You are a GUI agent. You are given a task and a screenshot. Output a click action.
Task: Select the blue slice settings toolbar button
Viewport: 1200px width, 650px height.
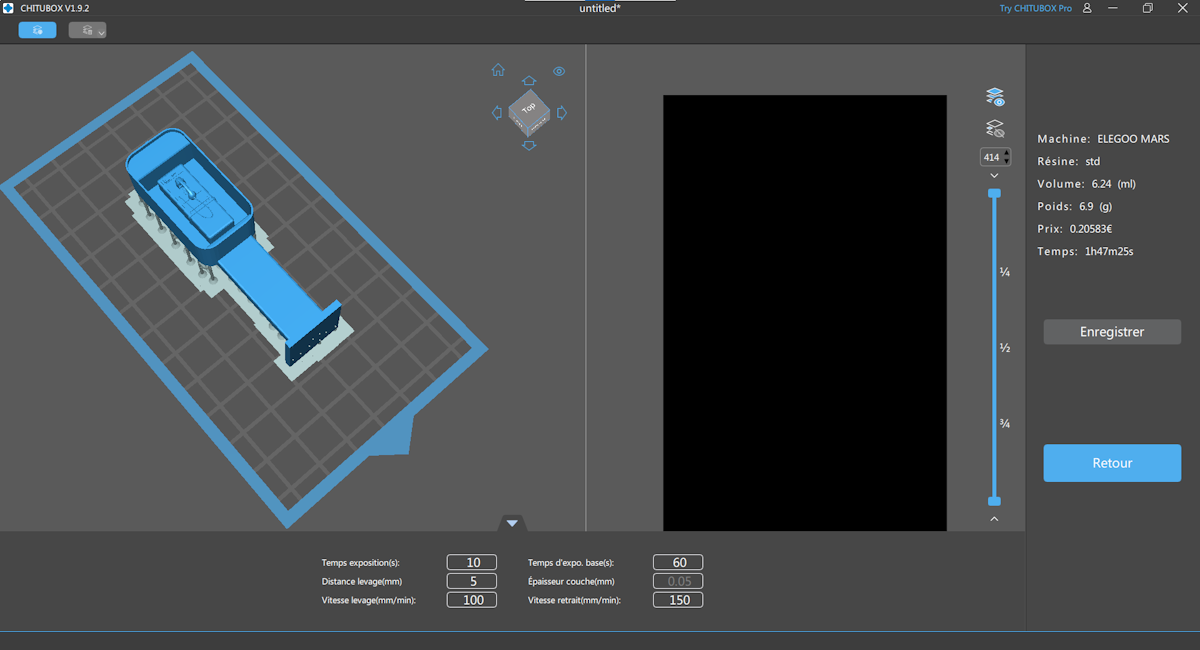37,30
